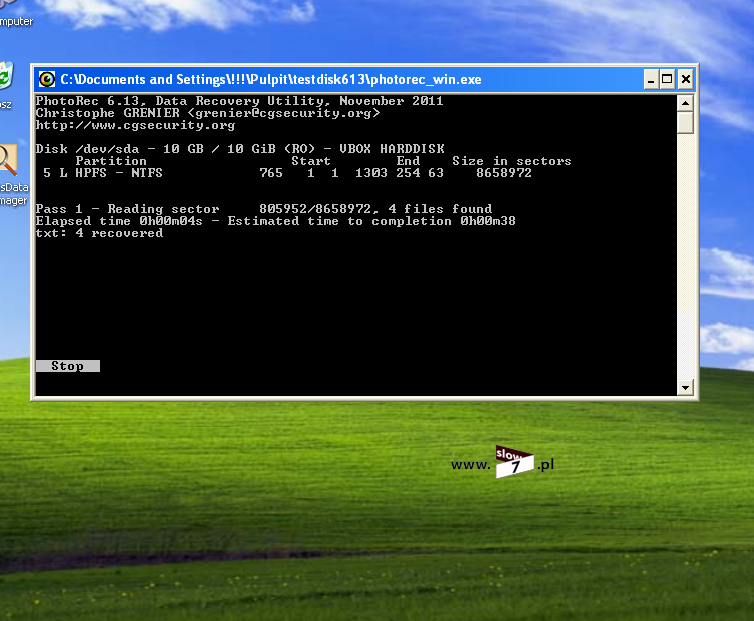This screenshot has width=754, height=621.
Task: Click the 'HPFS - NTFS' partition row
Action: tap(287, 173)
